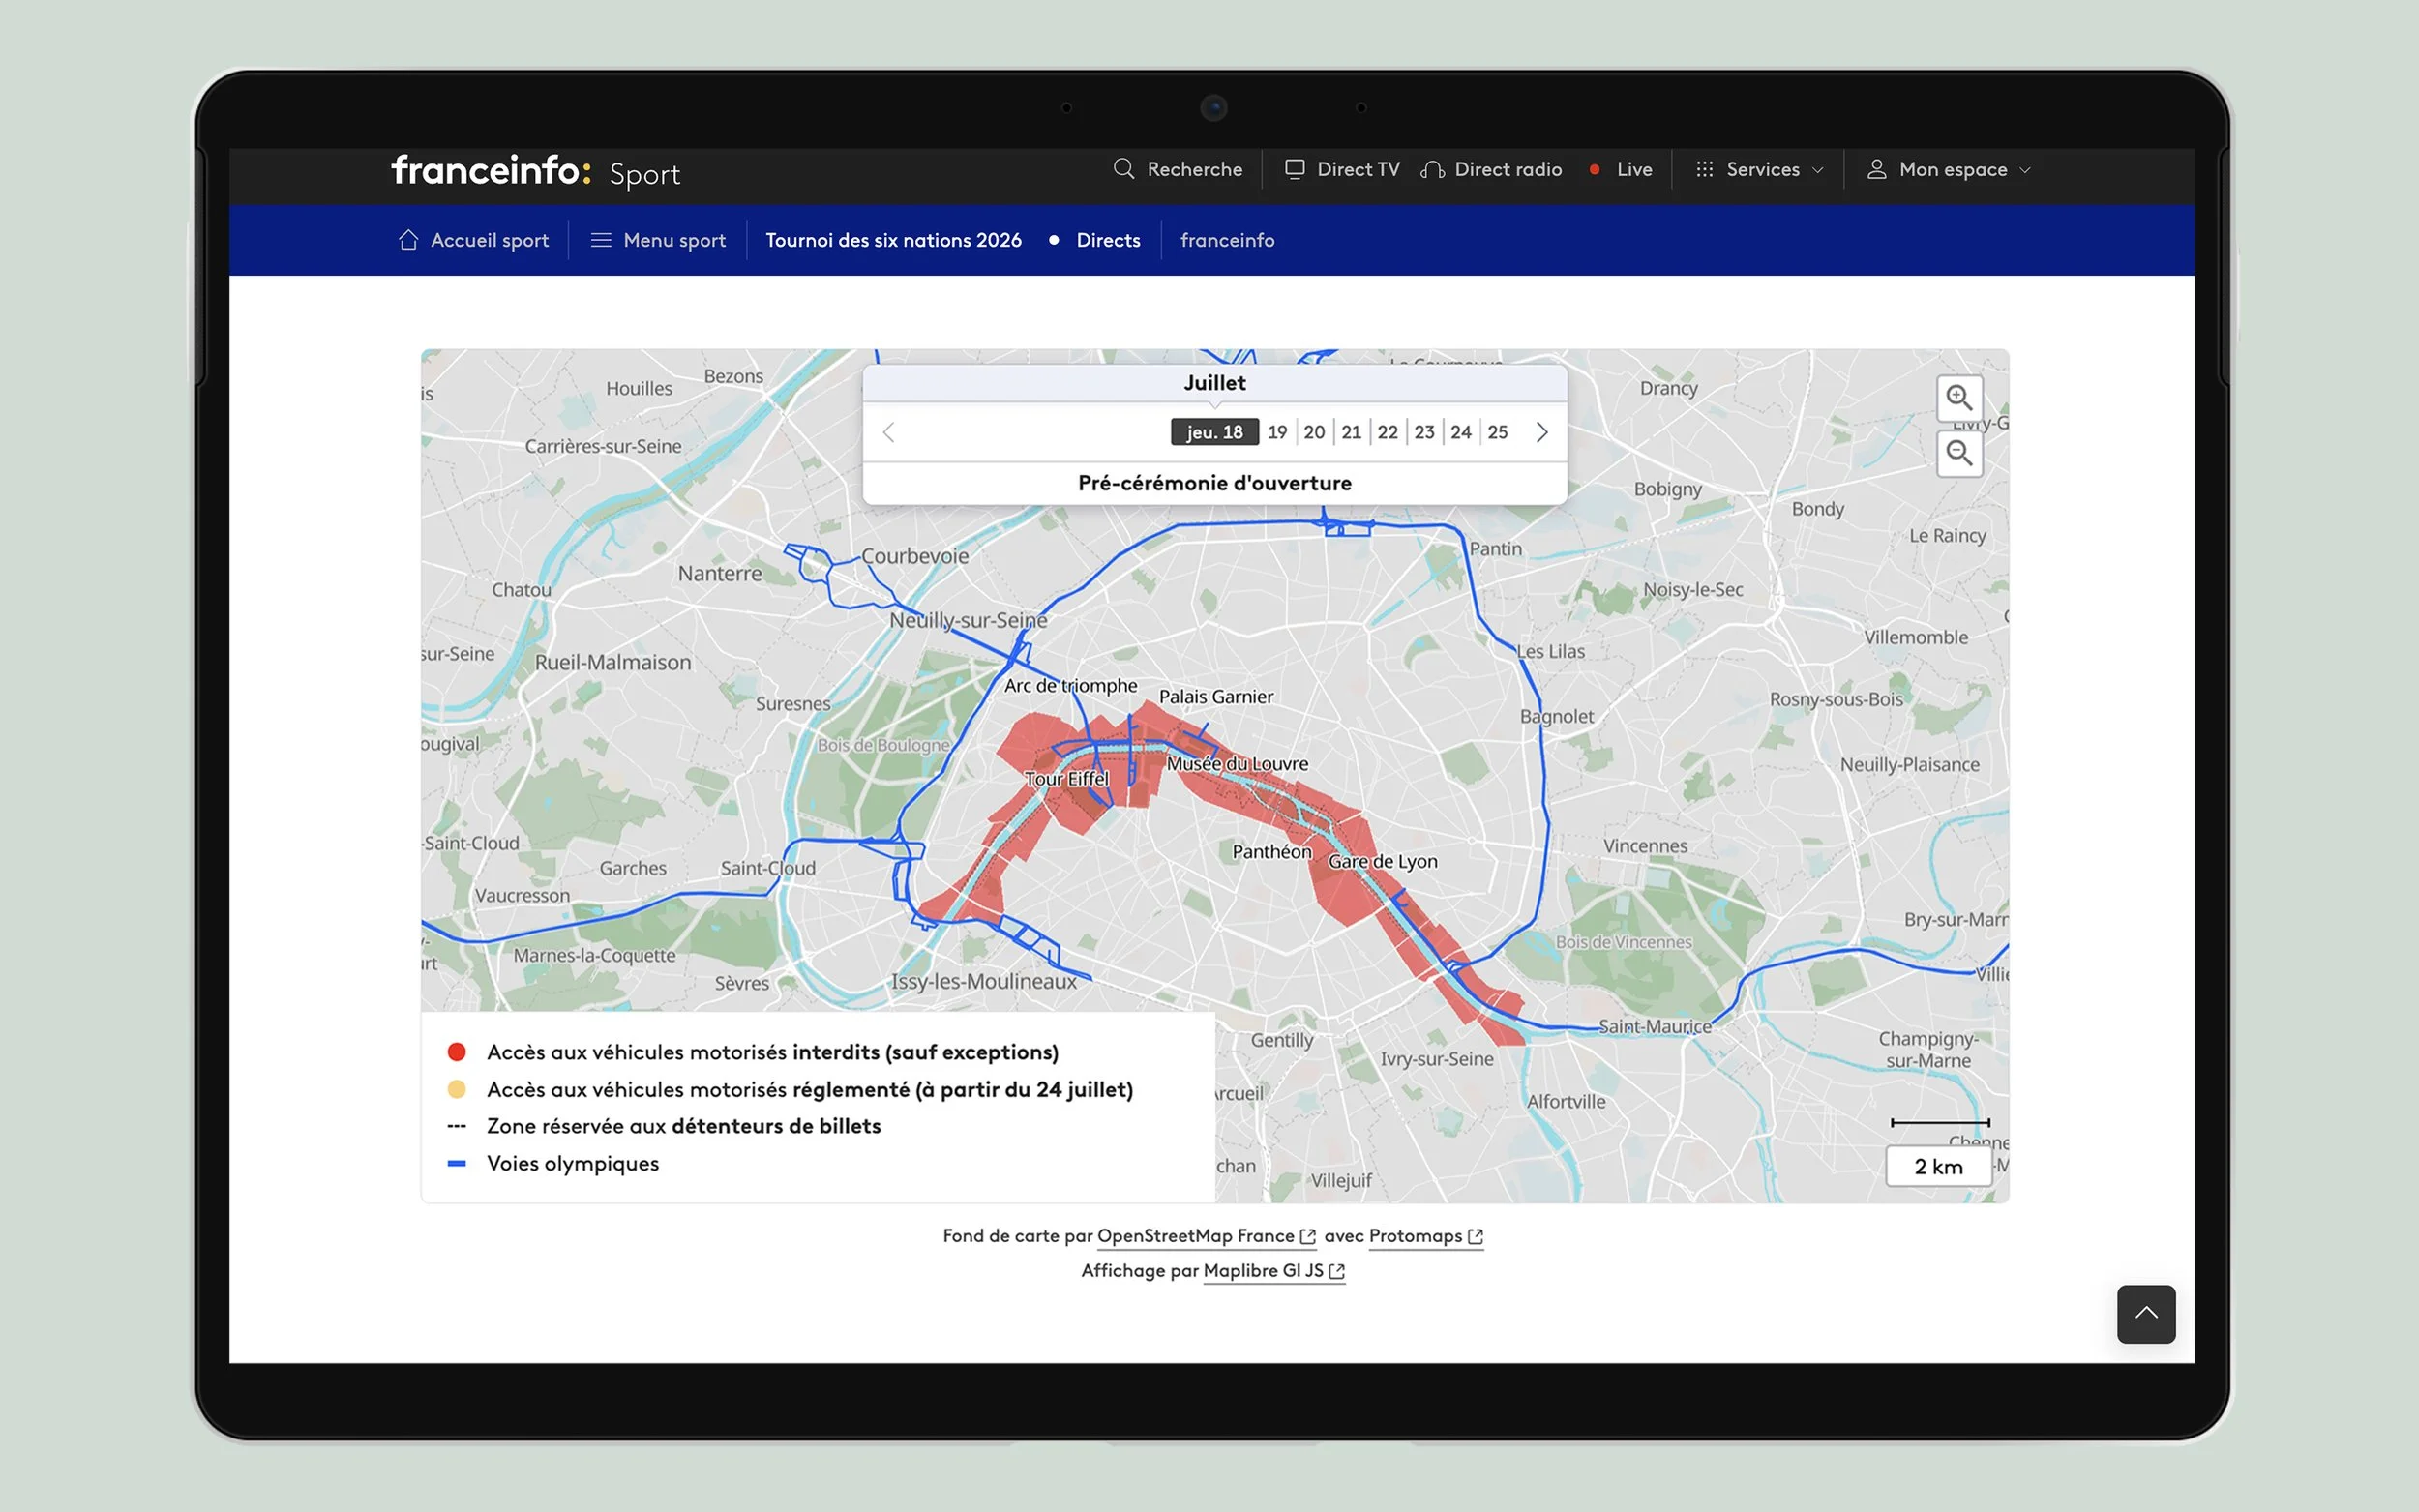Click Voies olympiques legend text
The height and width of the screenshot is (1512, 2419).
pos(572,1163)
